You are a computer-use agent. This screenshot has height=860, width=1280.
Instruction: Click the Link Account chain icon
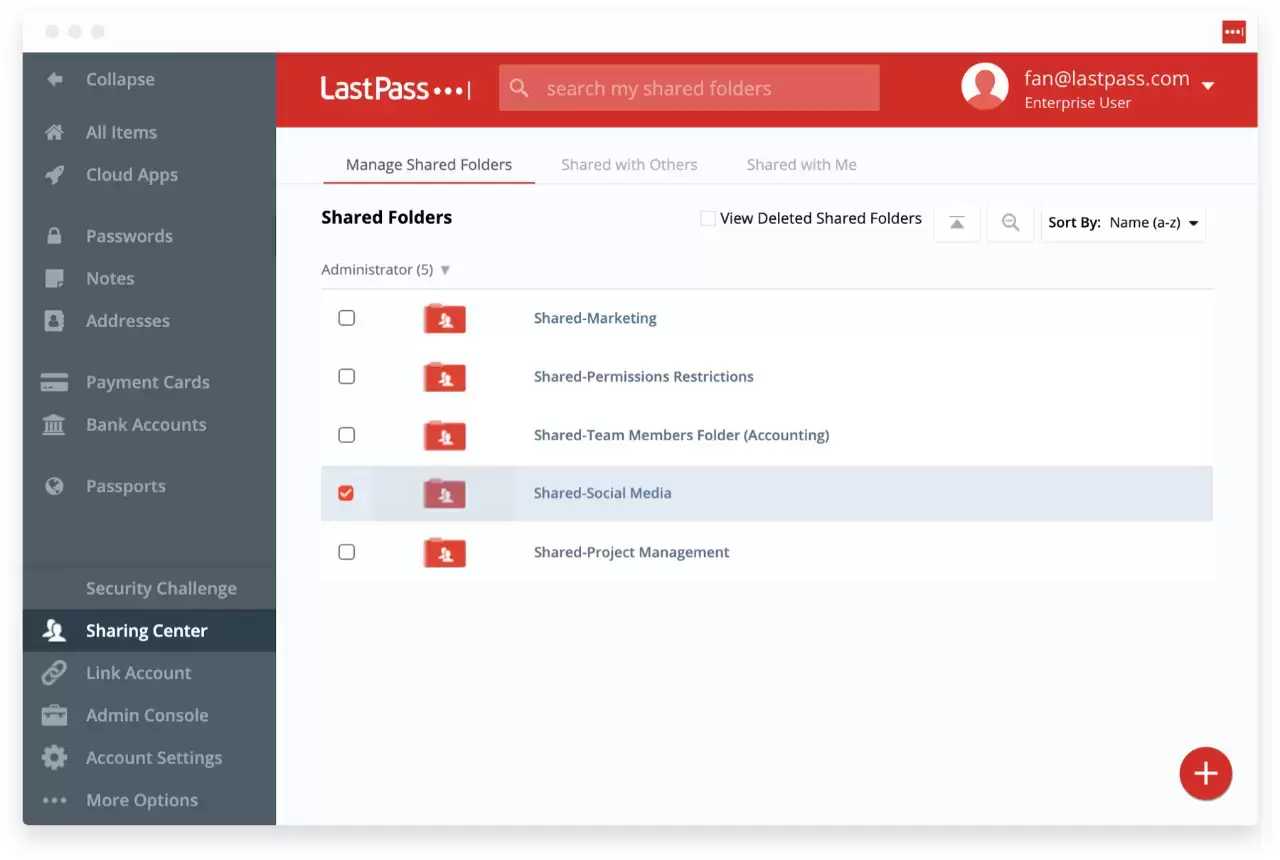(55, 673)
